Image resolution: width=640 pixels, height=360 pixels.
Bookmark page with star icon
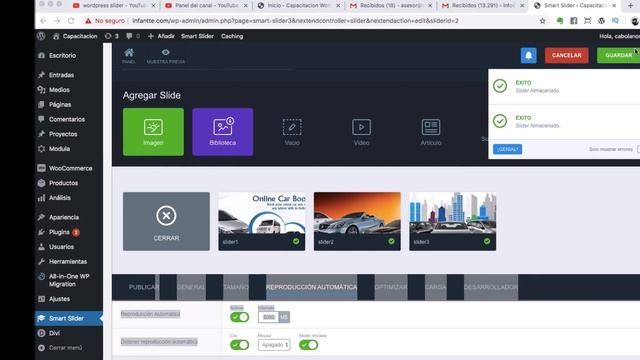542,21
